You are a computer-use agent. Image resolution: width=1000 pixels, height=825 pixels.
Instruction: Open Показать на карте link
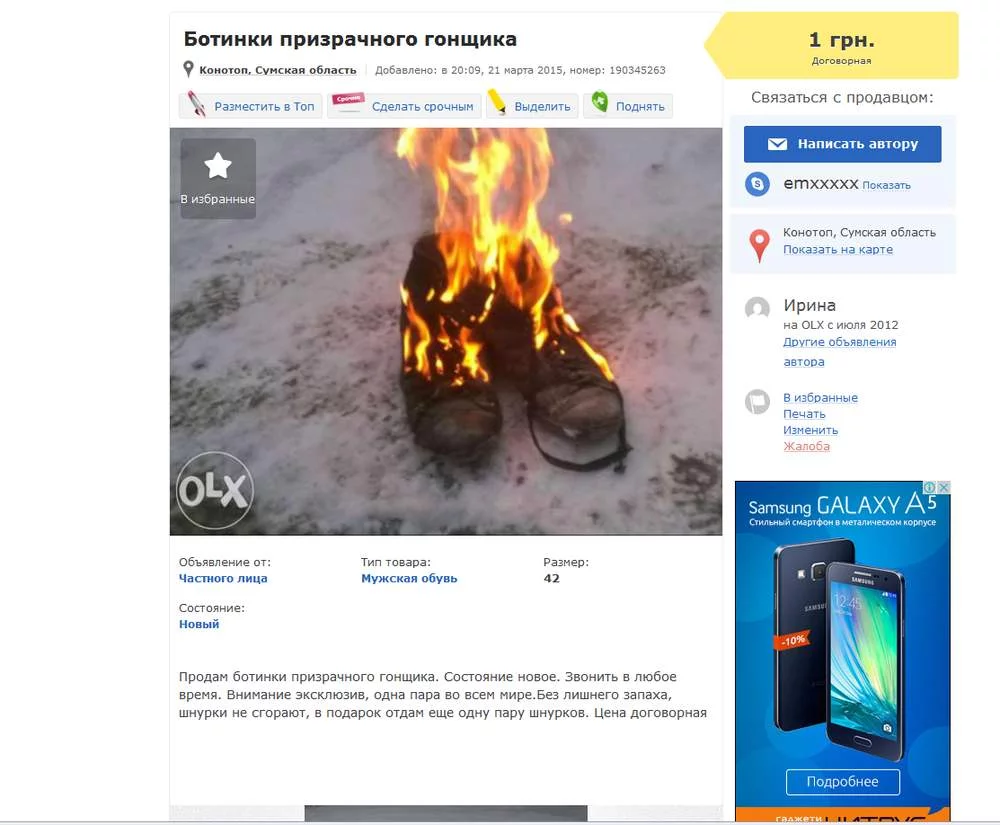tap(837, 249)
